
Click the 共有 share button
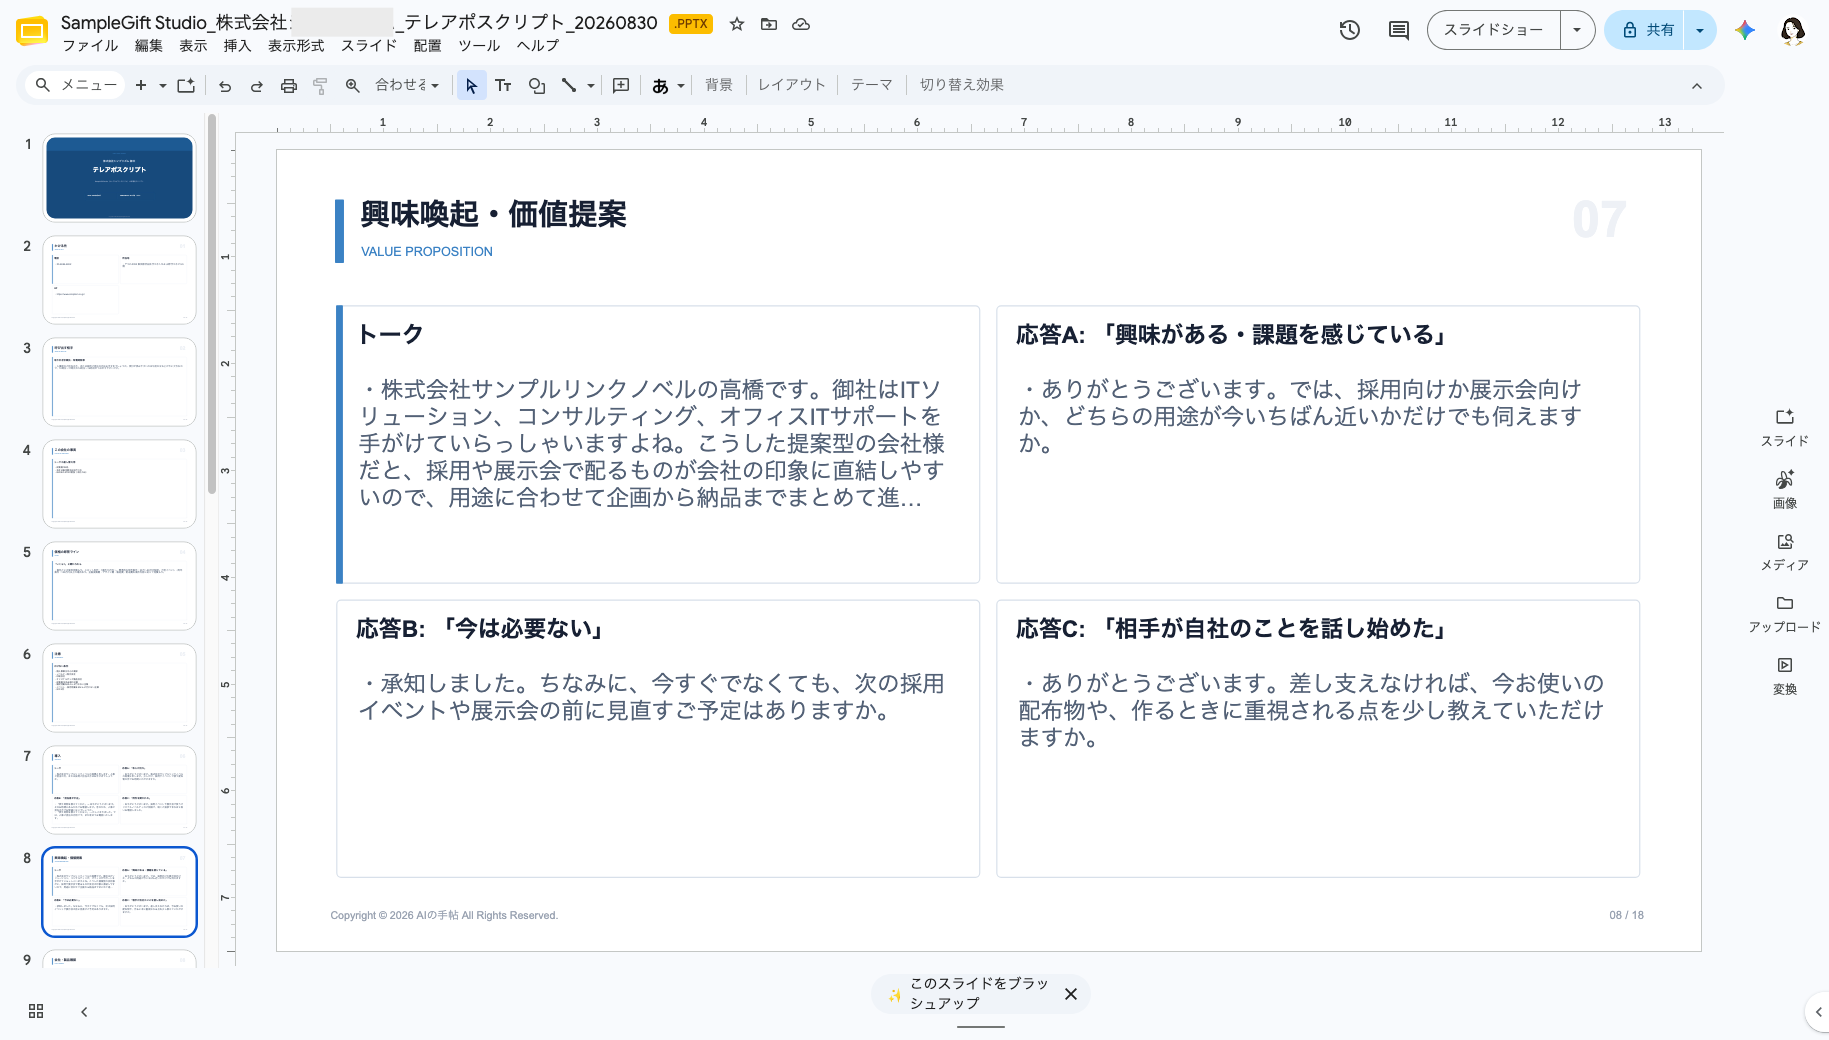click(x=1646, y=30)
